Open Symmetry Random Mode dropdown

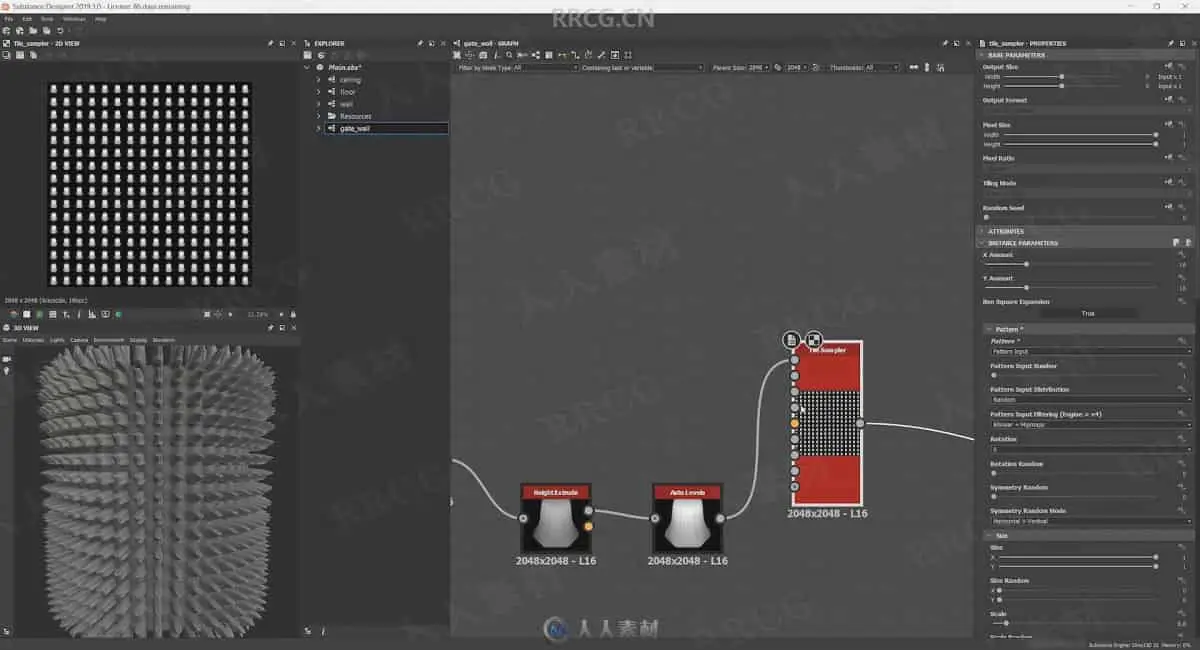point(1091,522)
